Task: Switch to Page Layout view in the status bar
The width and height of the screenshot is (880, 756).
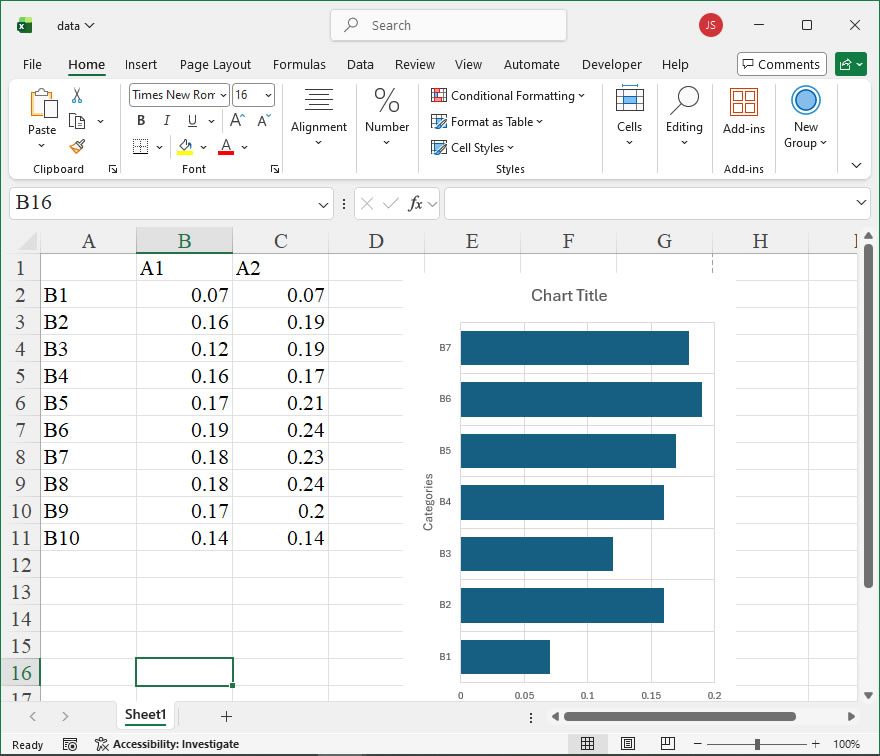Action: (x=627, y=744)
